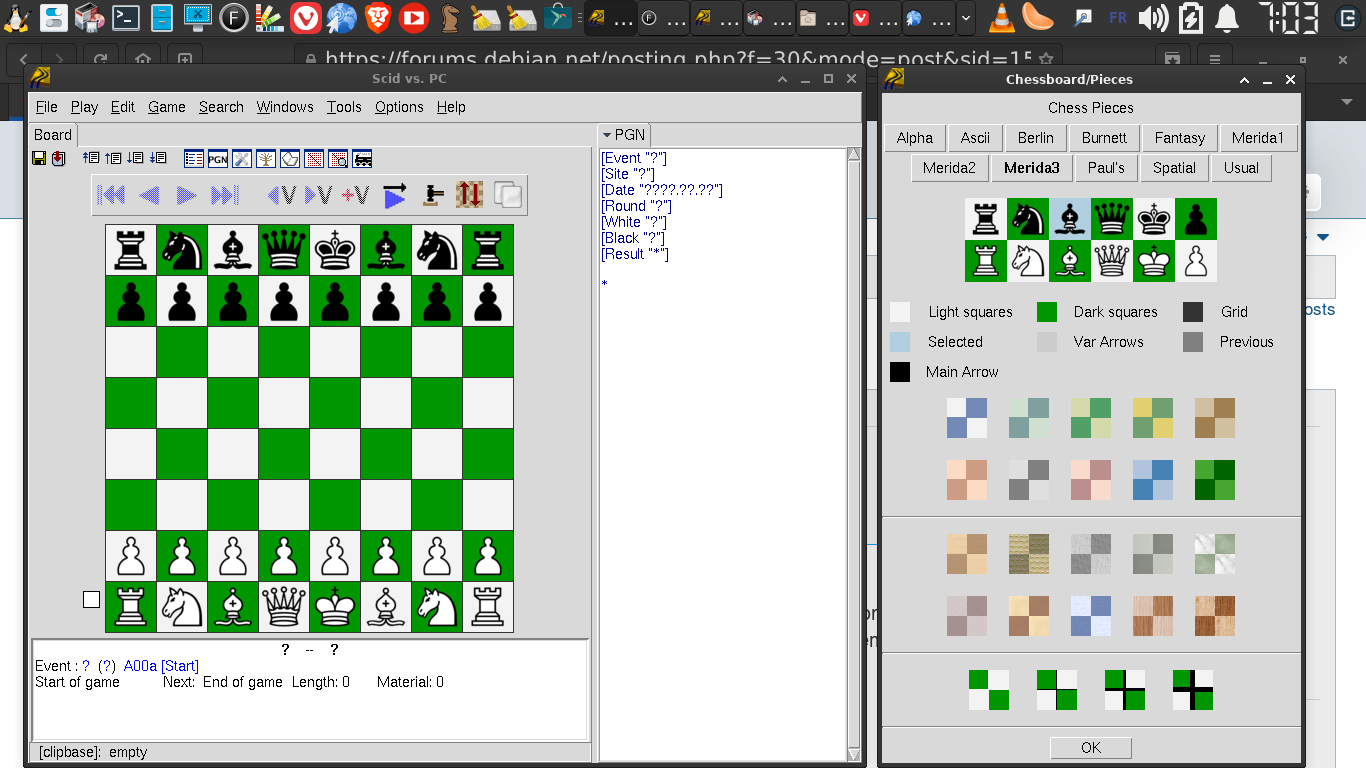Open the game list window icon

(194, 158)
